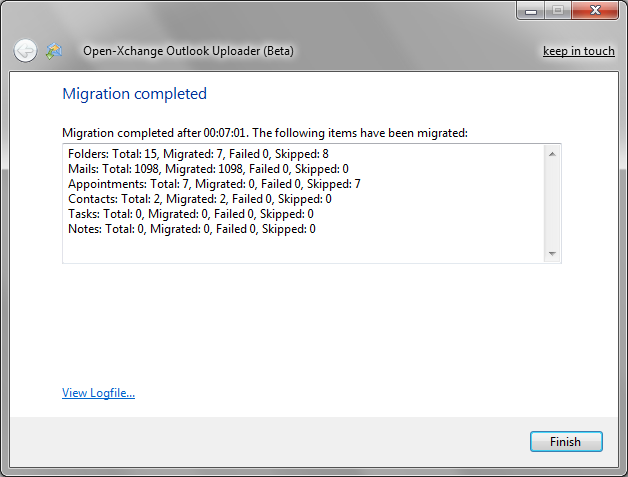Image resolution: width=628 pixels, height=477 pixels.
Task: Click the results list scroll down arrow
Action: coord(552,254)
